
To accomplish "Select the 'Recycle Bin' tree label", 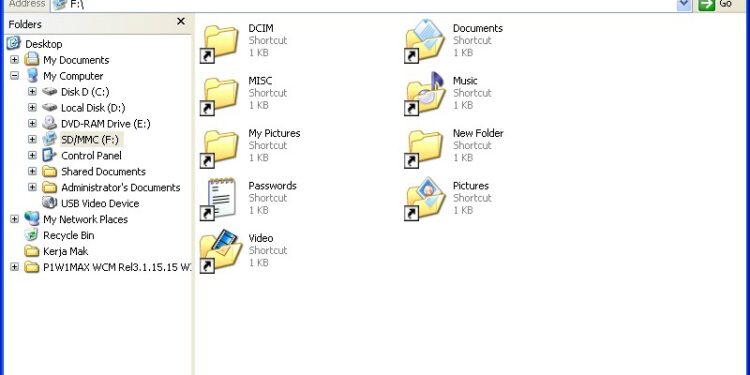I will (x=68, y=235).
